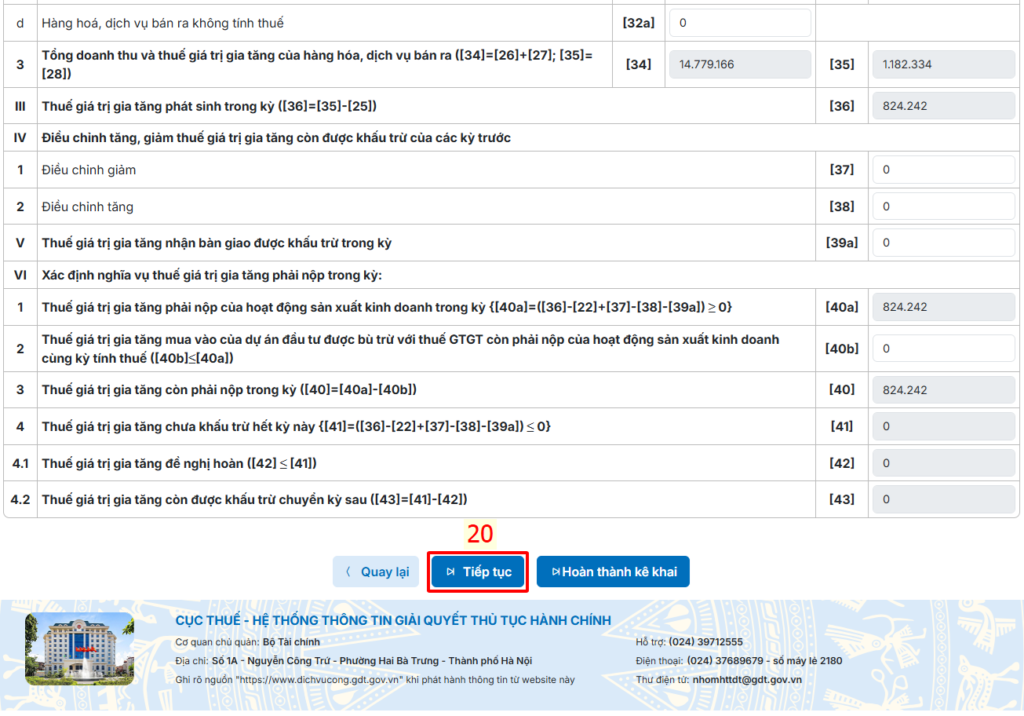Click the Tiếp tục button
The height and width of the screenshot is (716, 1024).
(478, 572)
